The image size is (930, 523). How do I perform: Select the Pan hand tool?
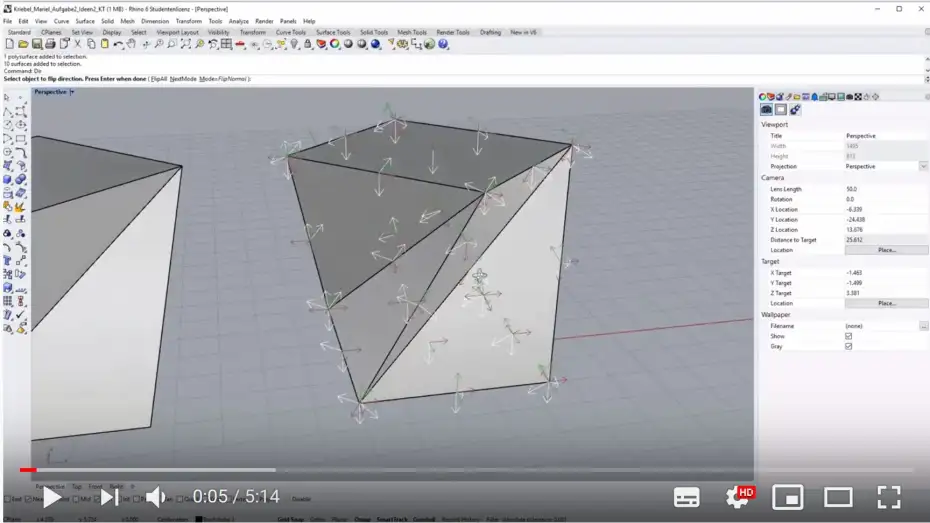132,44
